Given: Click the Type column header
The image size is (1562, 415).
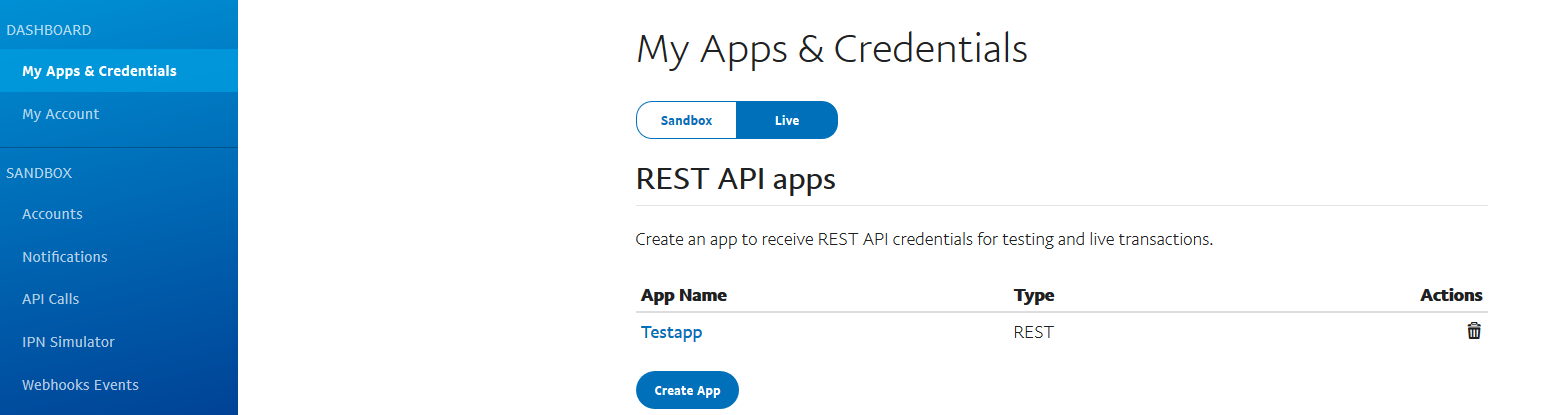Looking at the screenshot, I should (x=1034, y=295).
